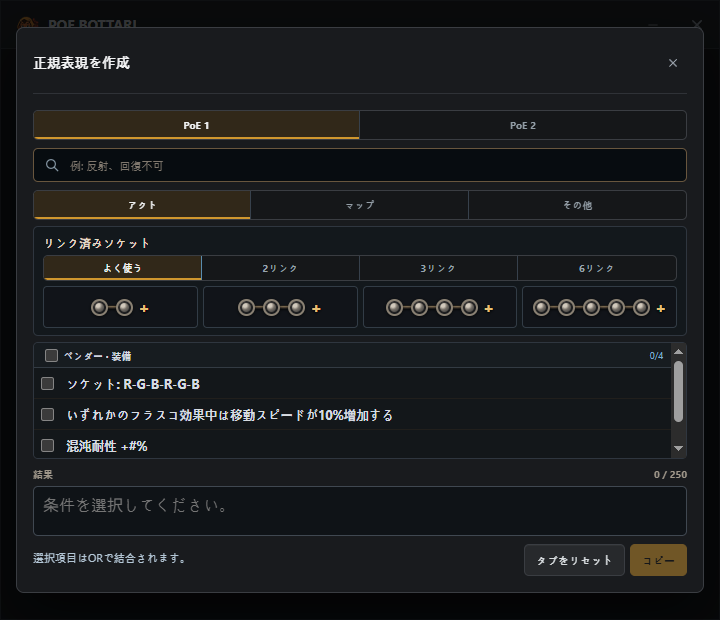The image size is (720, 620).
Task: Click the タブをリセット button
Action: point(574,560)
